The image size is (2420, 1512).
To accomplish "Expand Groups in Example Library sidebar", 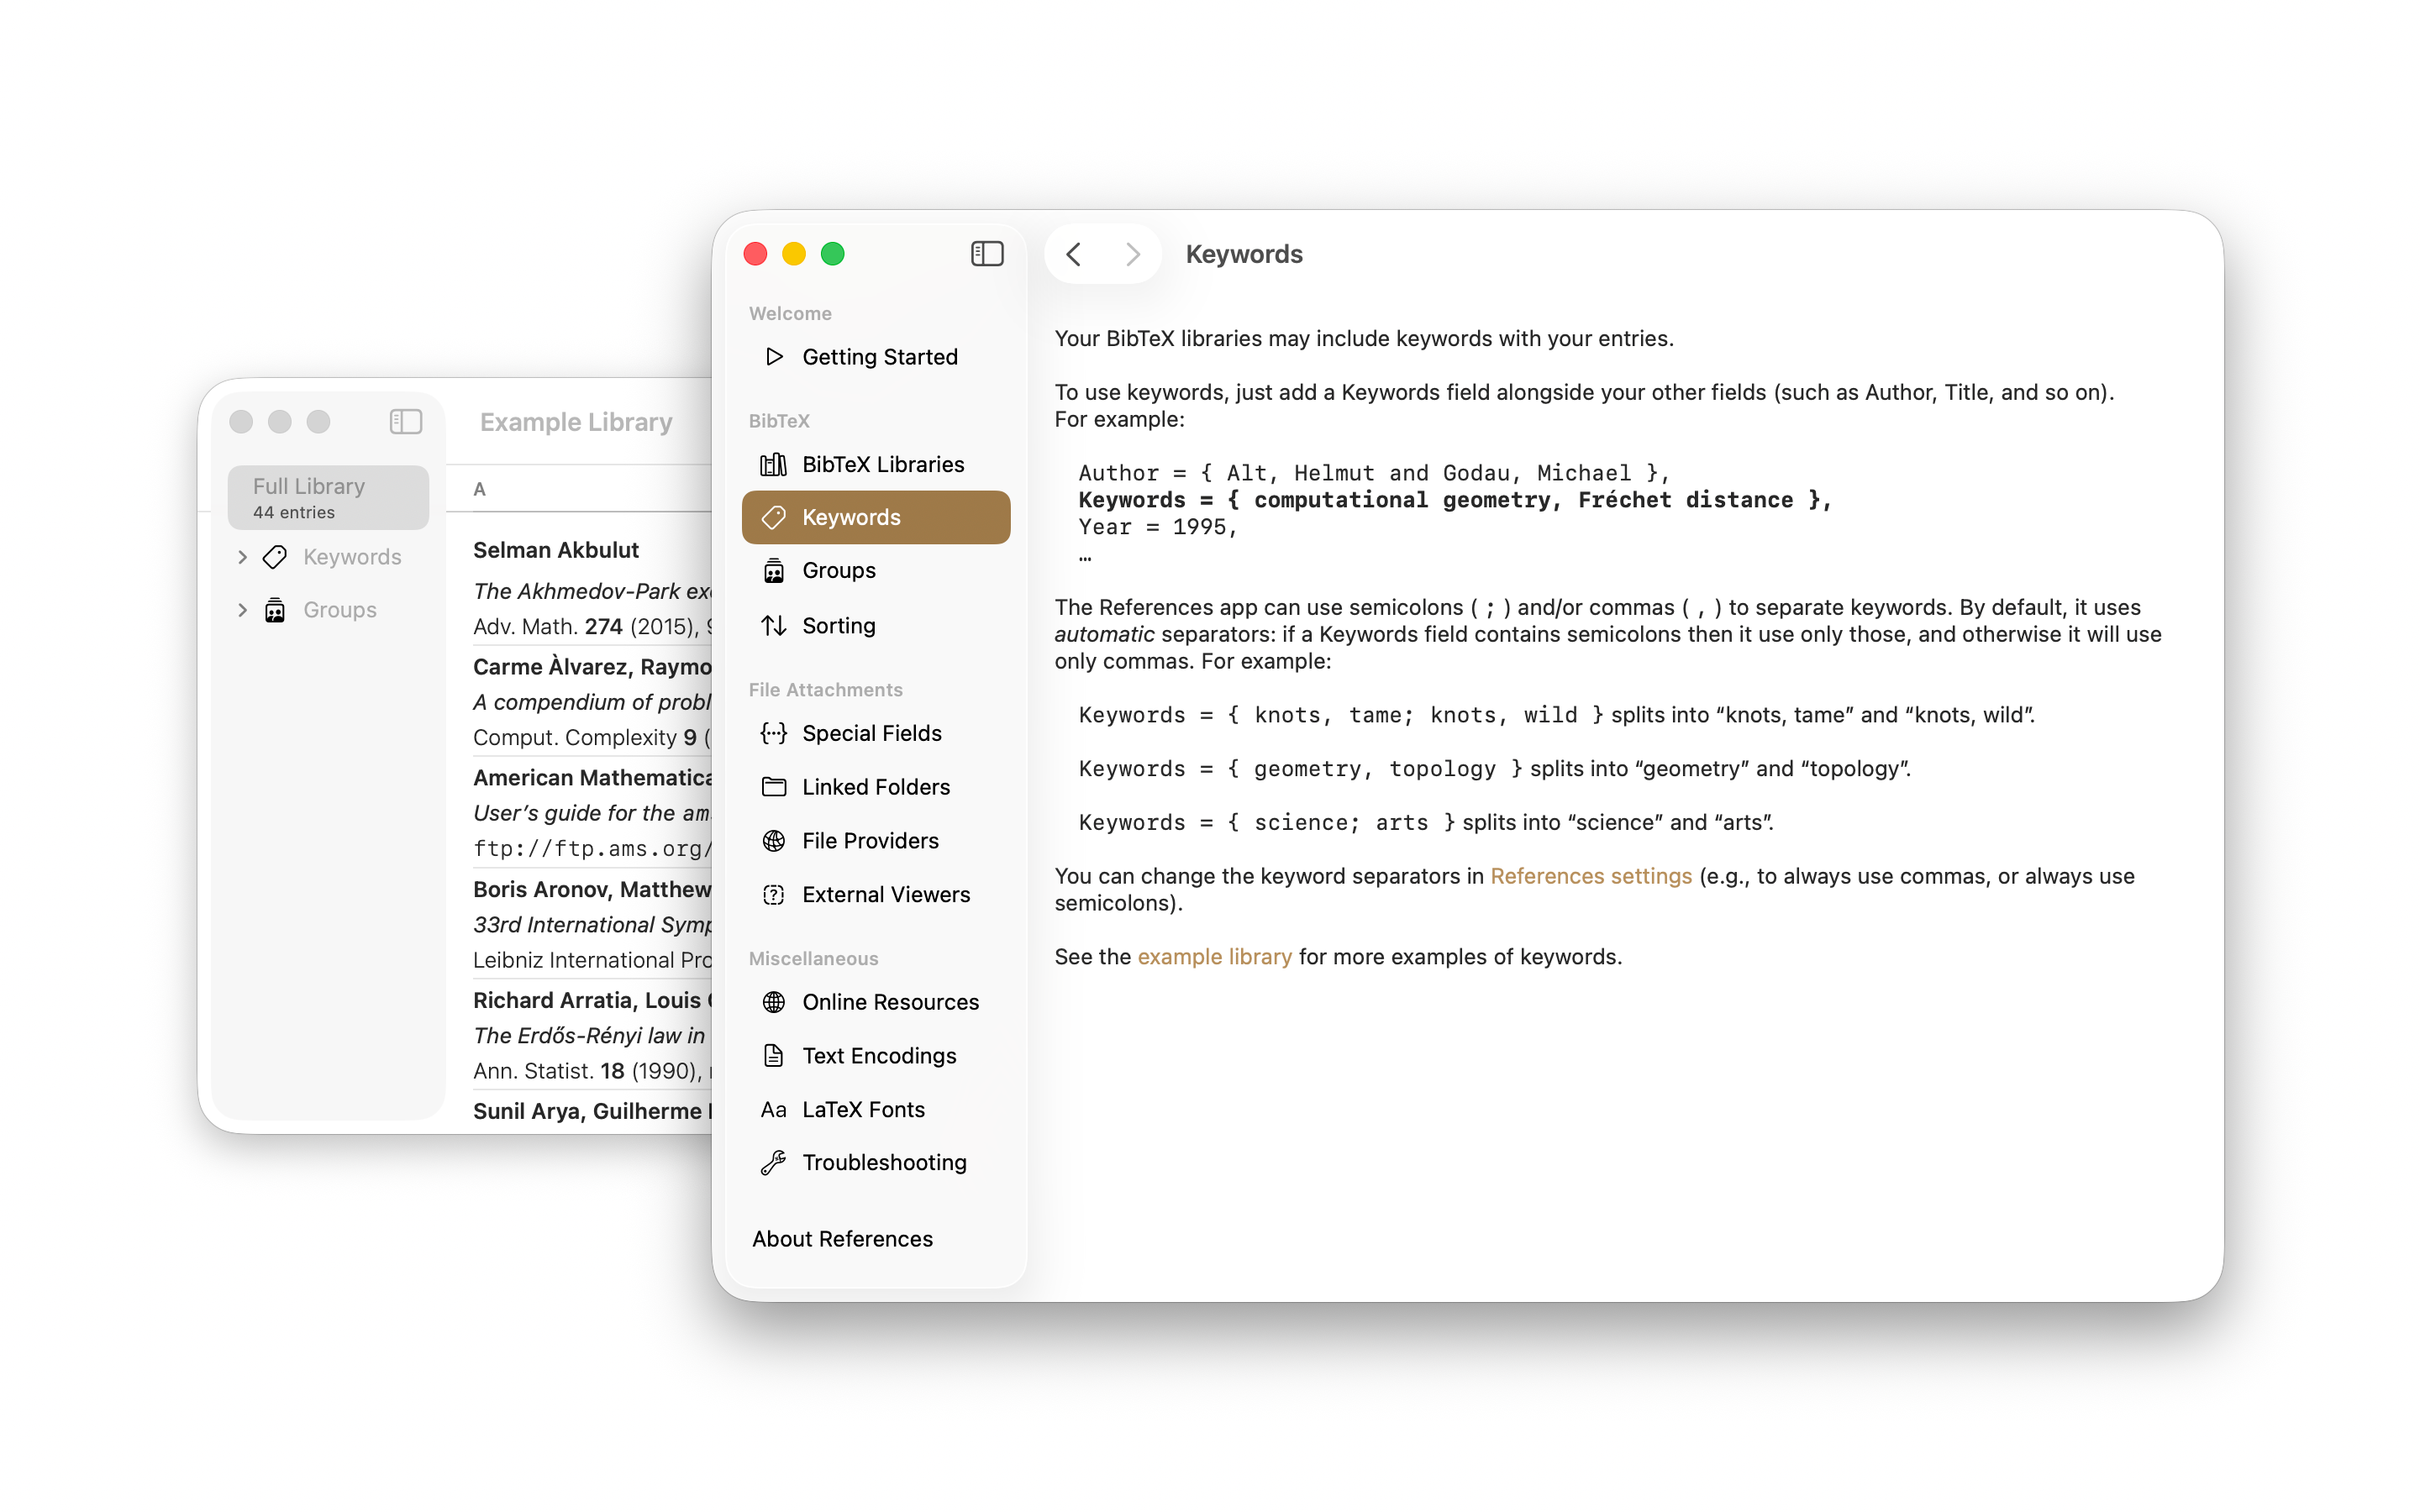I will pos(242,610).
